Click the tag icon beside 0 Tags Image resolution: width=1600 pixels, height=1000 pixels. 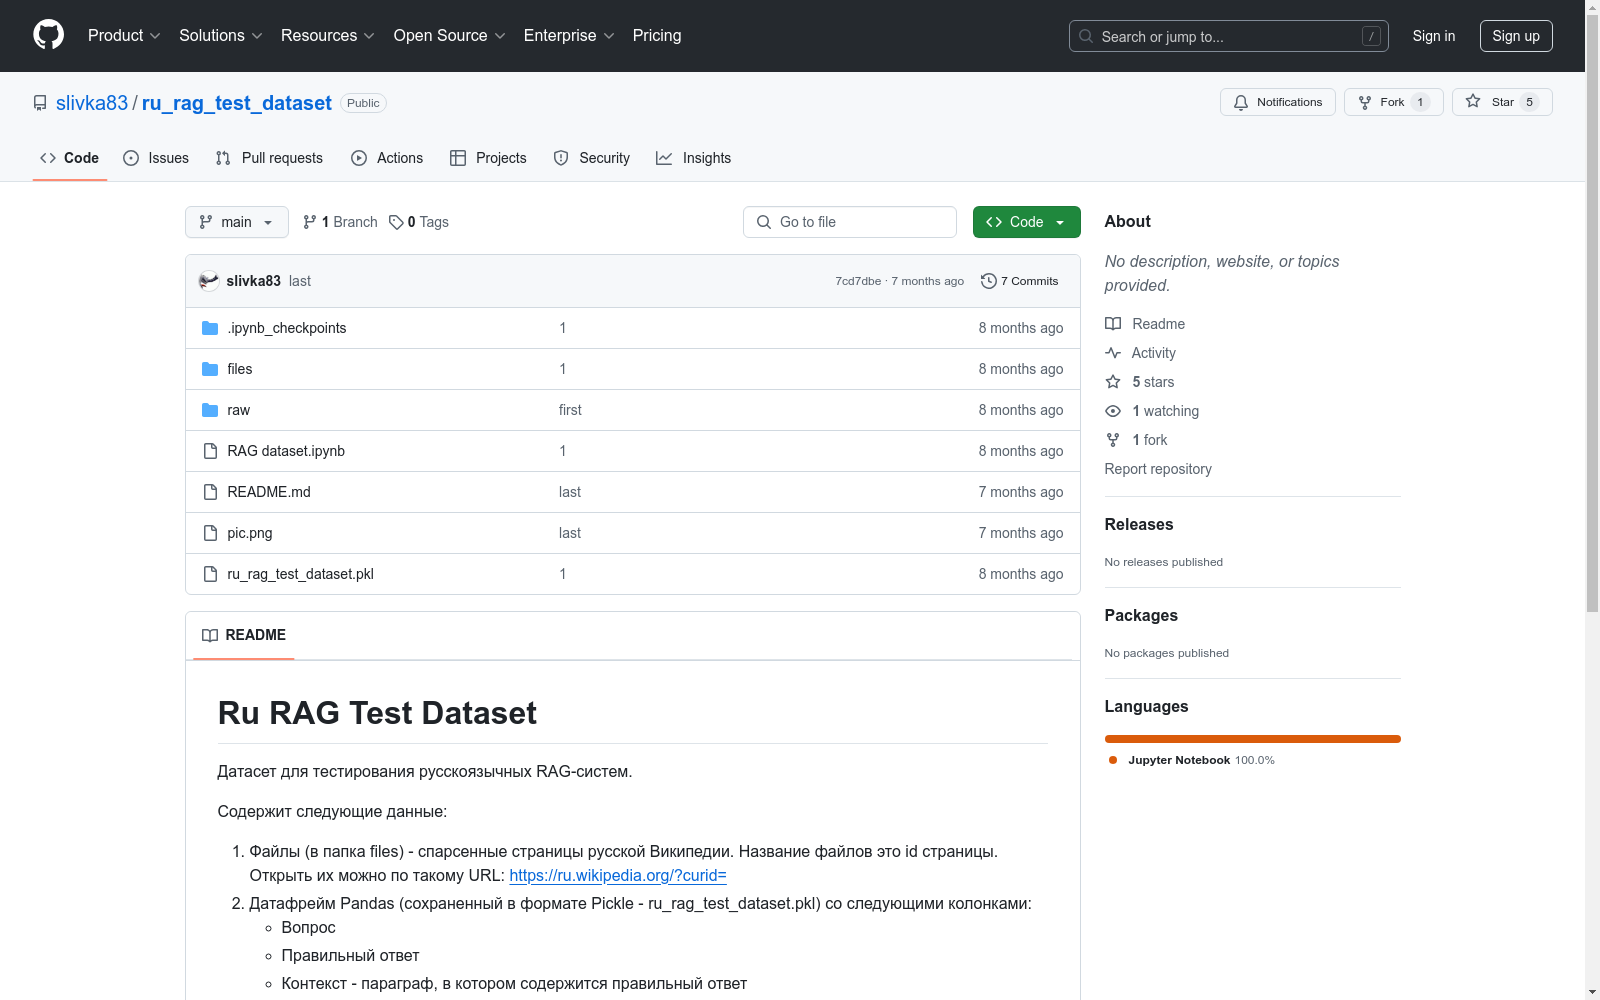(396, 222)
